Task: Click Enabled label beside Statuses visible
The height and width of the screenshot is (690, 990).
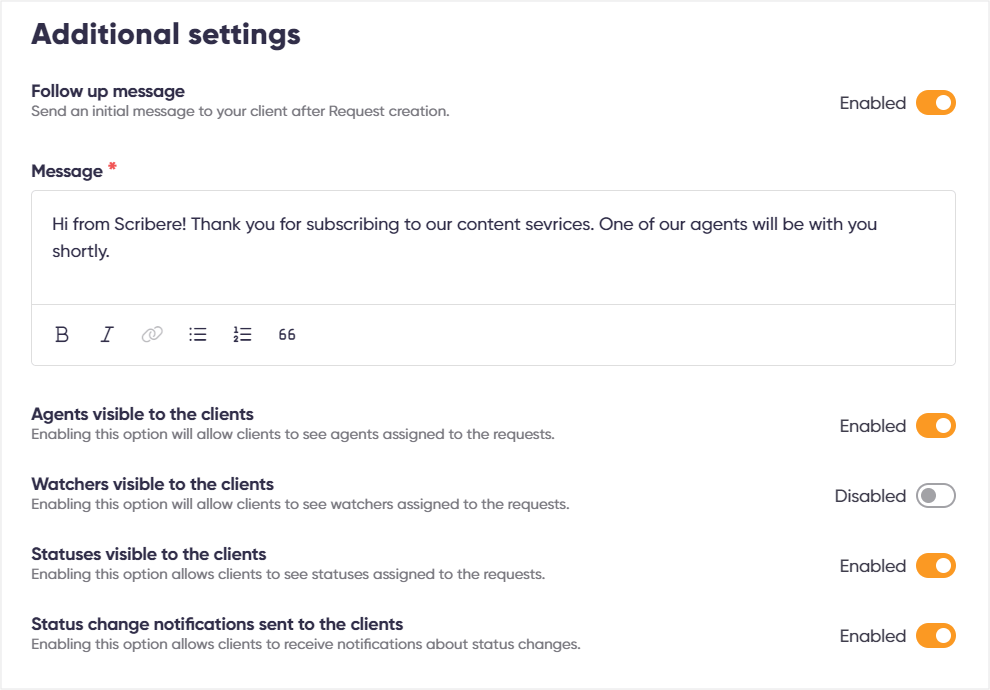Action: [873, 566]
